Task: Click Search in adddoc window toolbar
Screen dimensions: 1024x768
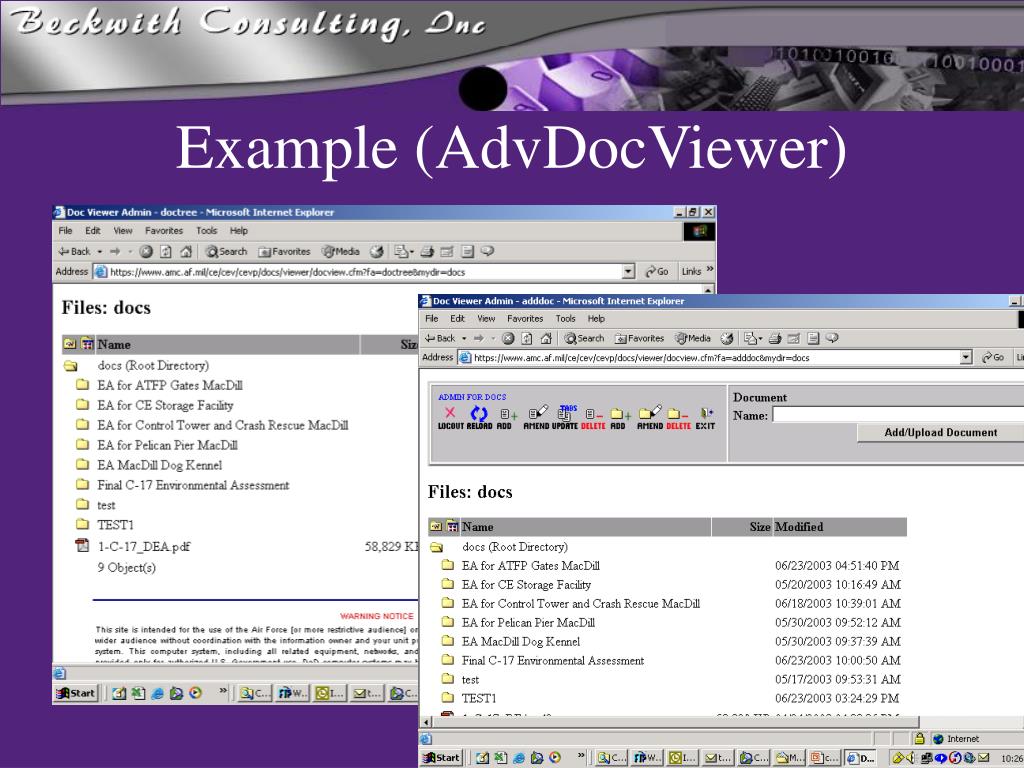Action: [584, 338]
